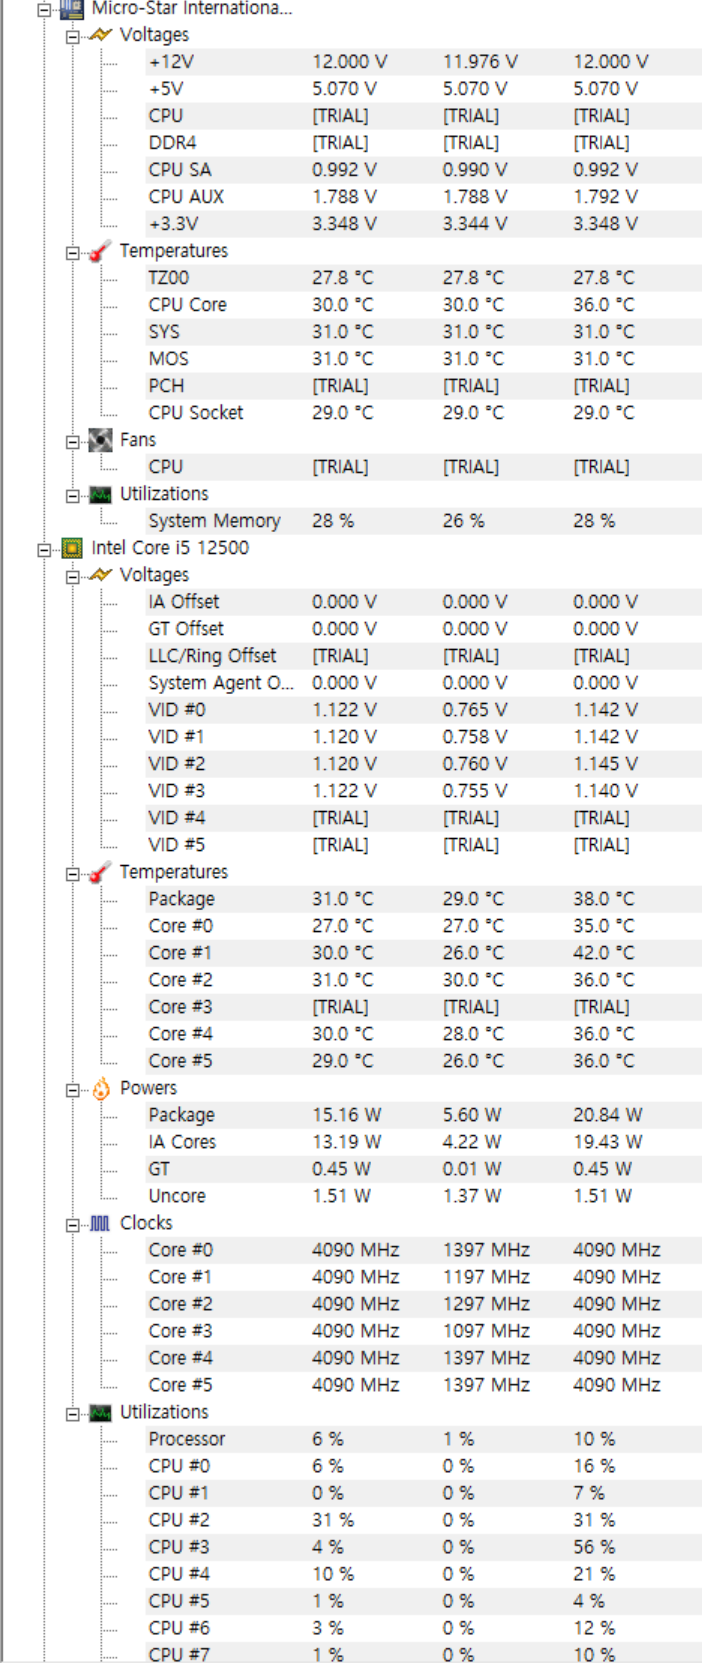The width and height of the screenshot is (702, 1663).
Task: Select the System Memory utilization row
Action: pos(424,521)
